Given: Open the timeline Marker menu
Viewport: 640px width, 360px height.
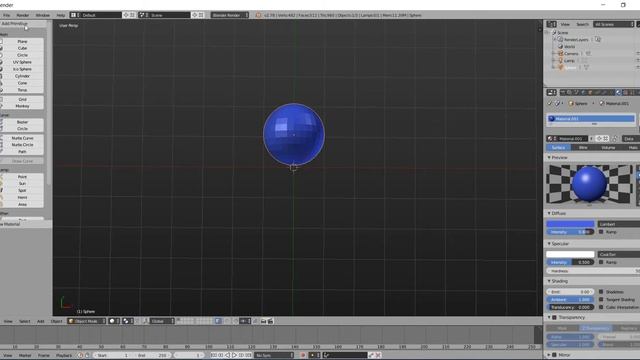Looking at the screenshot, I should [25, 356].
